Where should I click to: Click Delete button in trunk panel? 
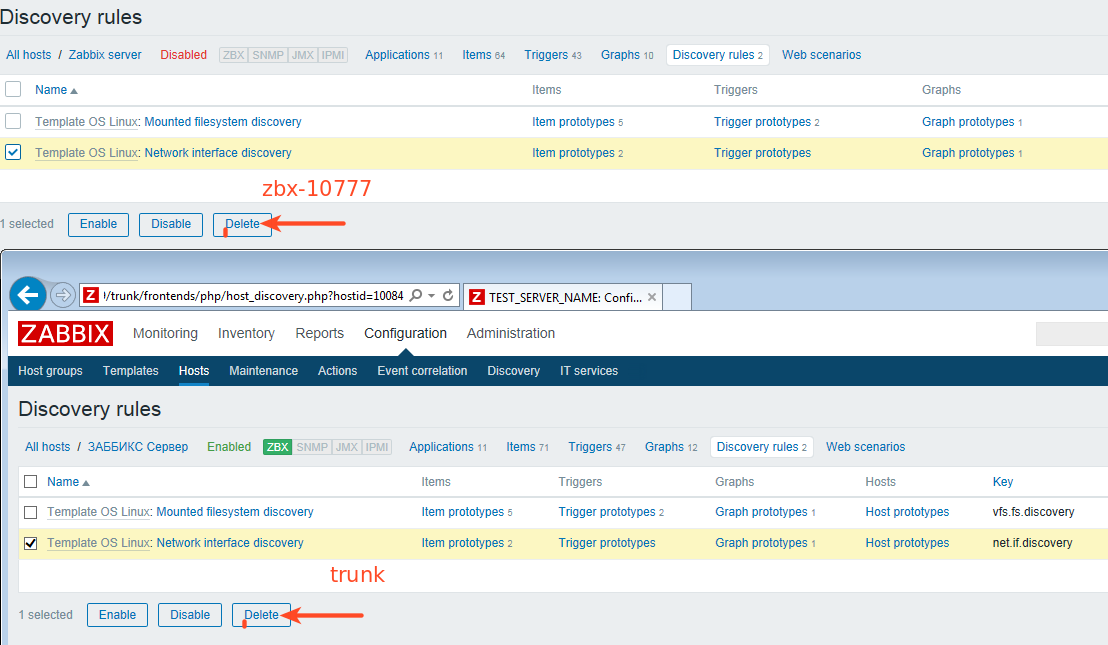coord(261,615)
